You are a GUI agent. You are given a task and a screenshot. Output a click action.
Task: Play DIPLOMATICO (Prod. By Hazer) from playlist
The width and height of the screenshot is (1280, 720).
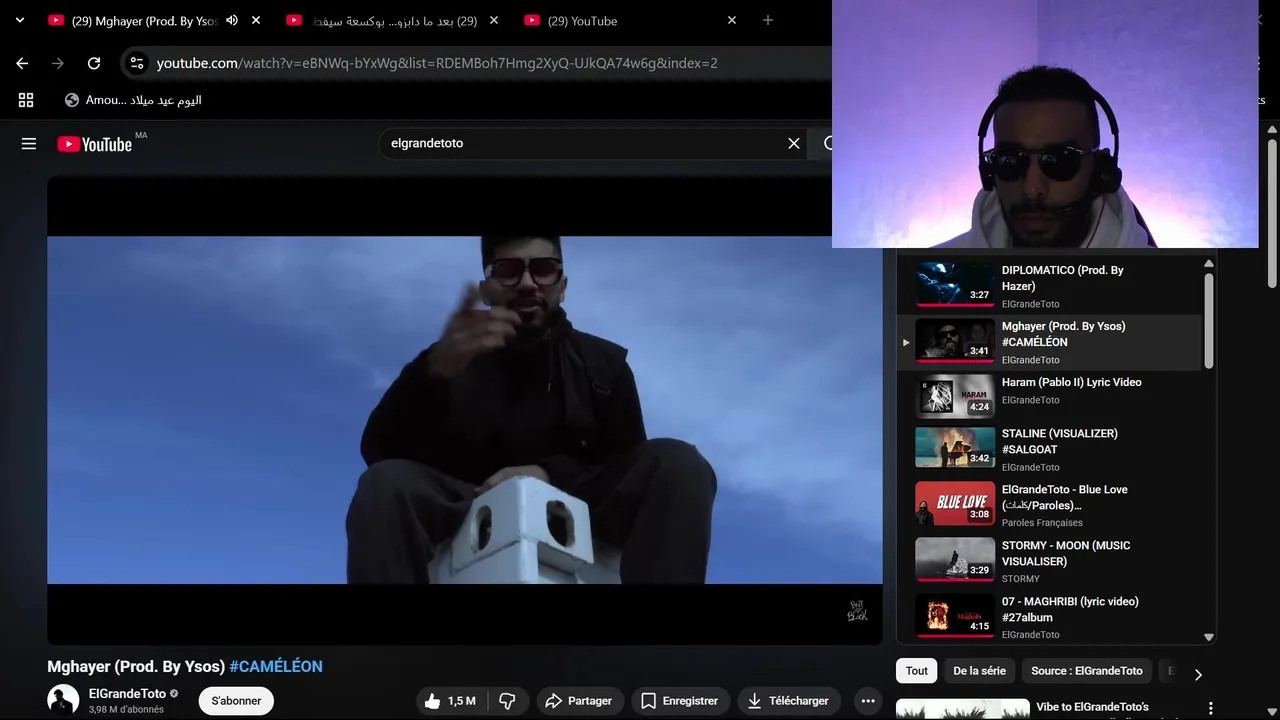pyautogui.click(x=1049, y=285)
